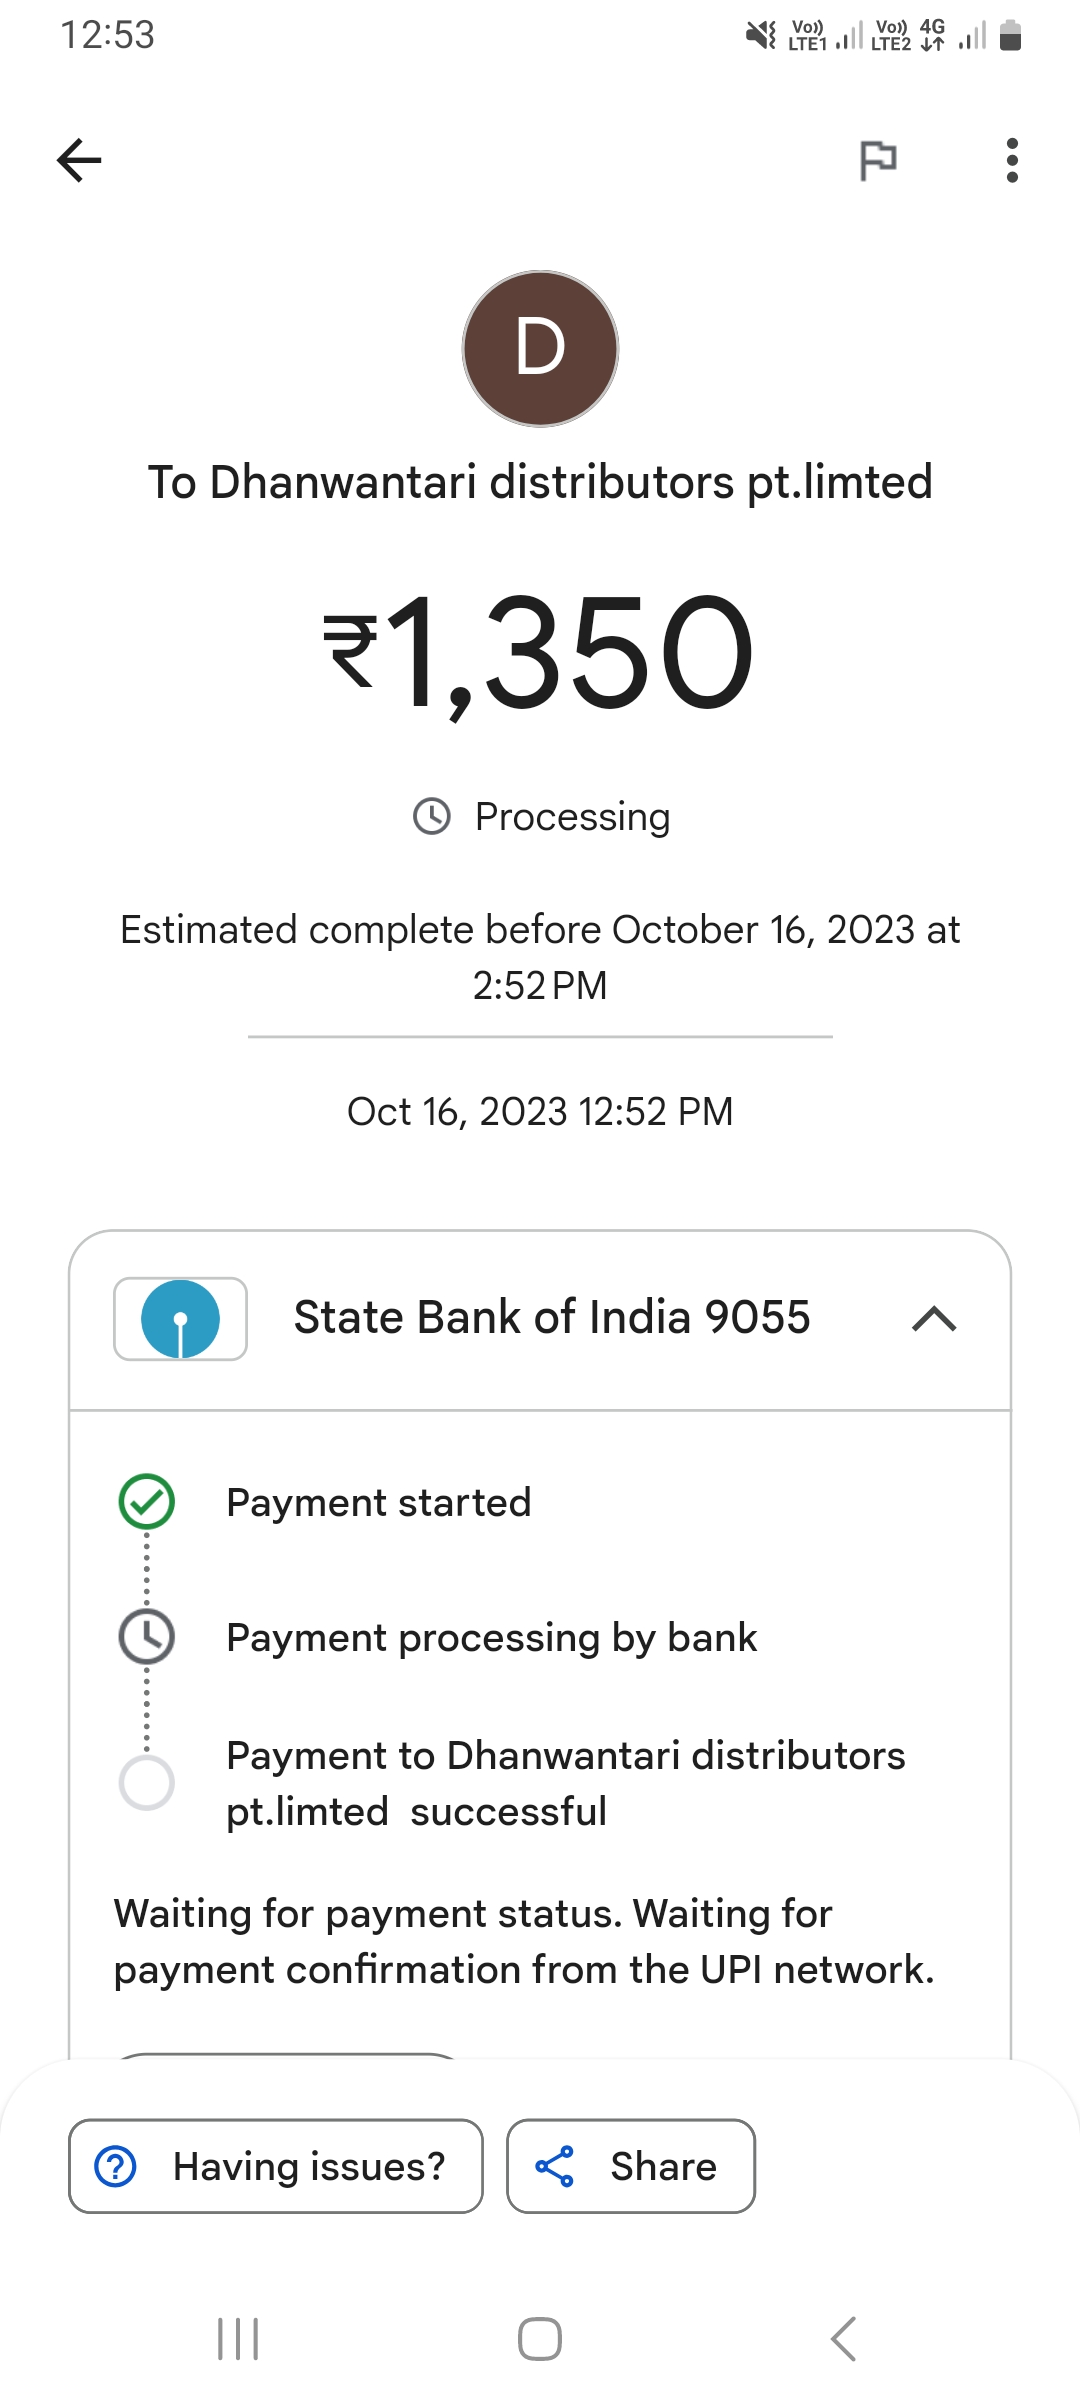1080x2408 pixels.
Task: Tap the Having issues? button
Action: (276, 2166)
